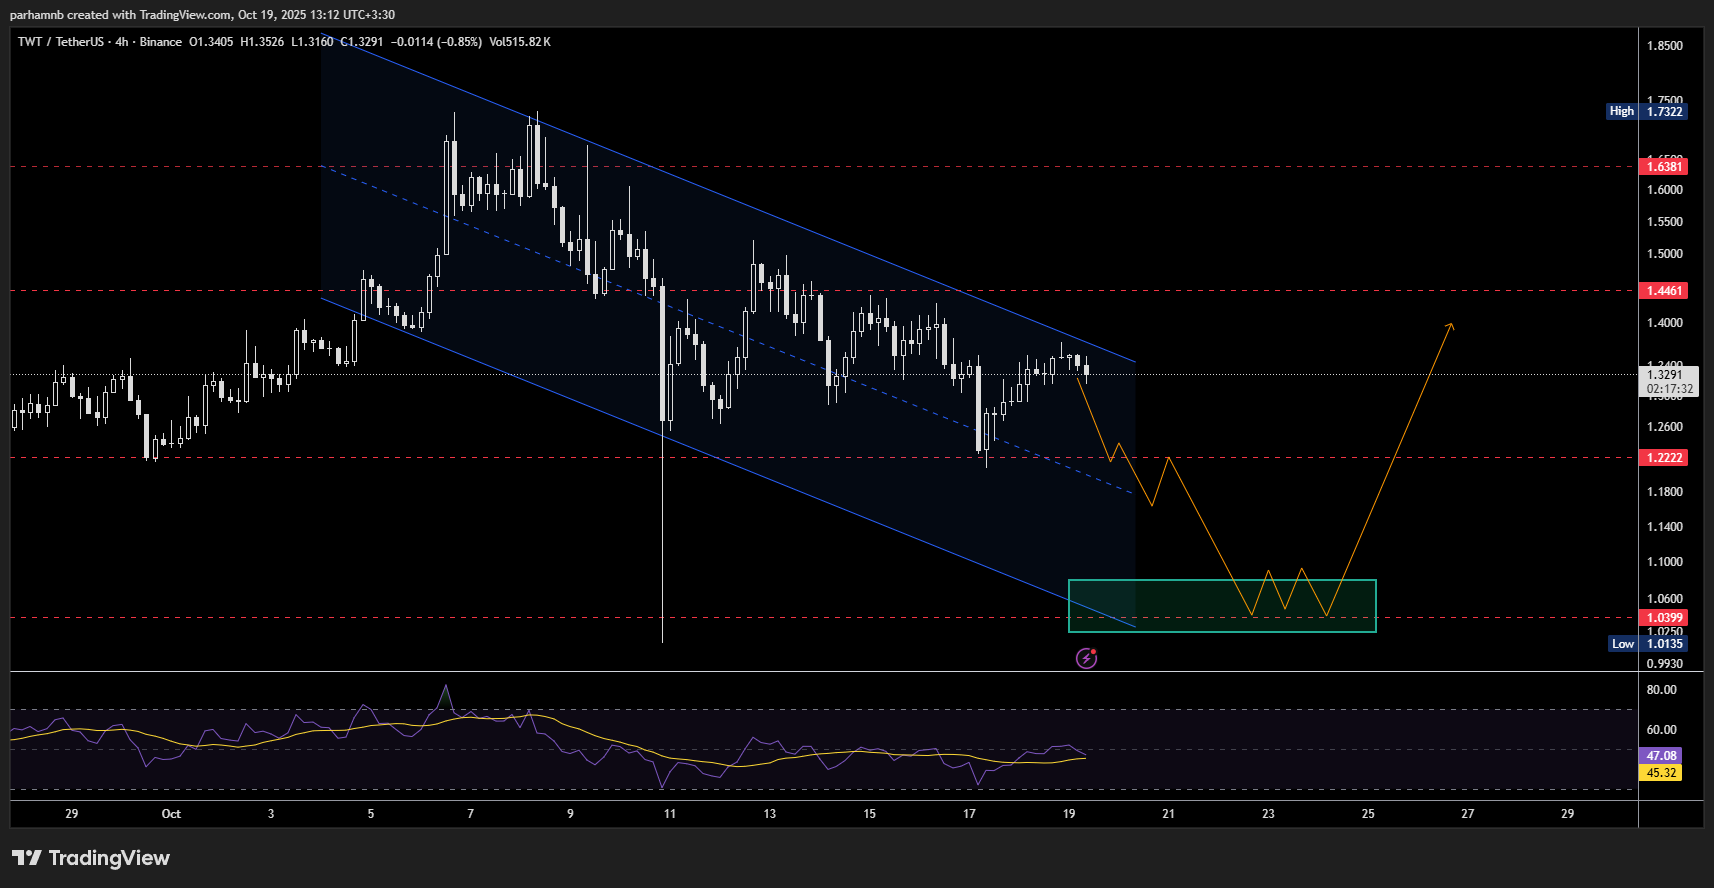The height and width of the screenshot is (888, 1714).
Task: Click the Low 1.0135 price marker
Action: coord(1647,644)
